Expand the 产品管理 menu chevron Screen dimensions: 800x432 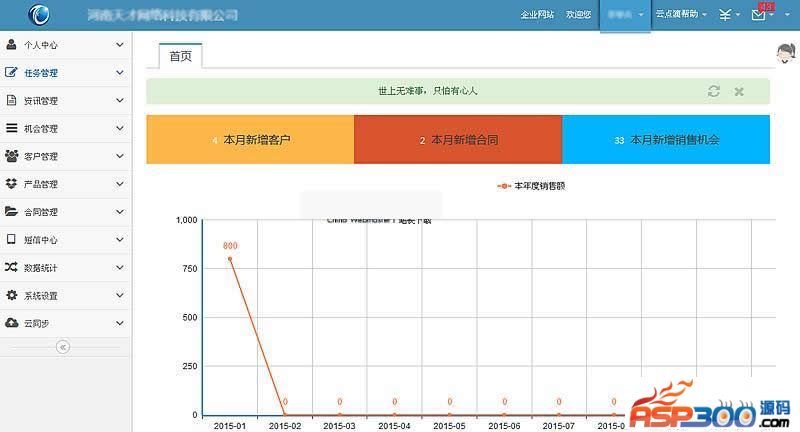click(x=120, y=184)
